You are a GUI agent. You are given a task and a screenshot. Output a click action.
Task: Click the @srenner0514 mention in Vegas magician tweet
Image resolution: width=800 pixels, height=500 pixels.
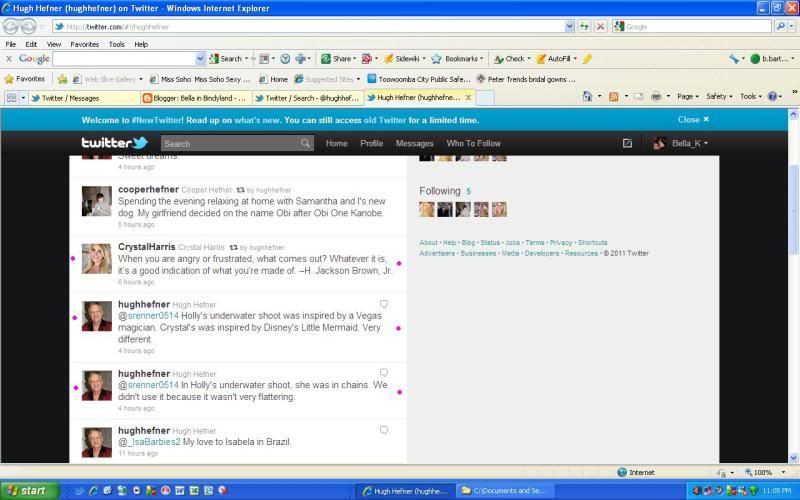click(x=148, y=316)
